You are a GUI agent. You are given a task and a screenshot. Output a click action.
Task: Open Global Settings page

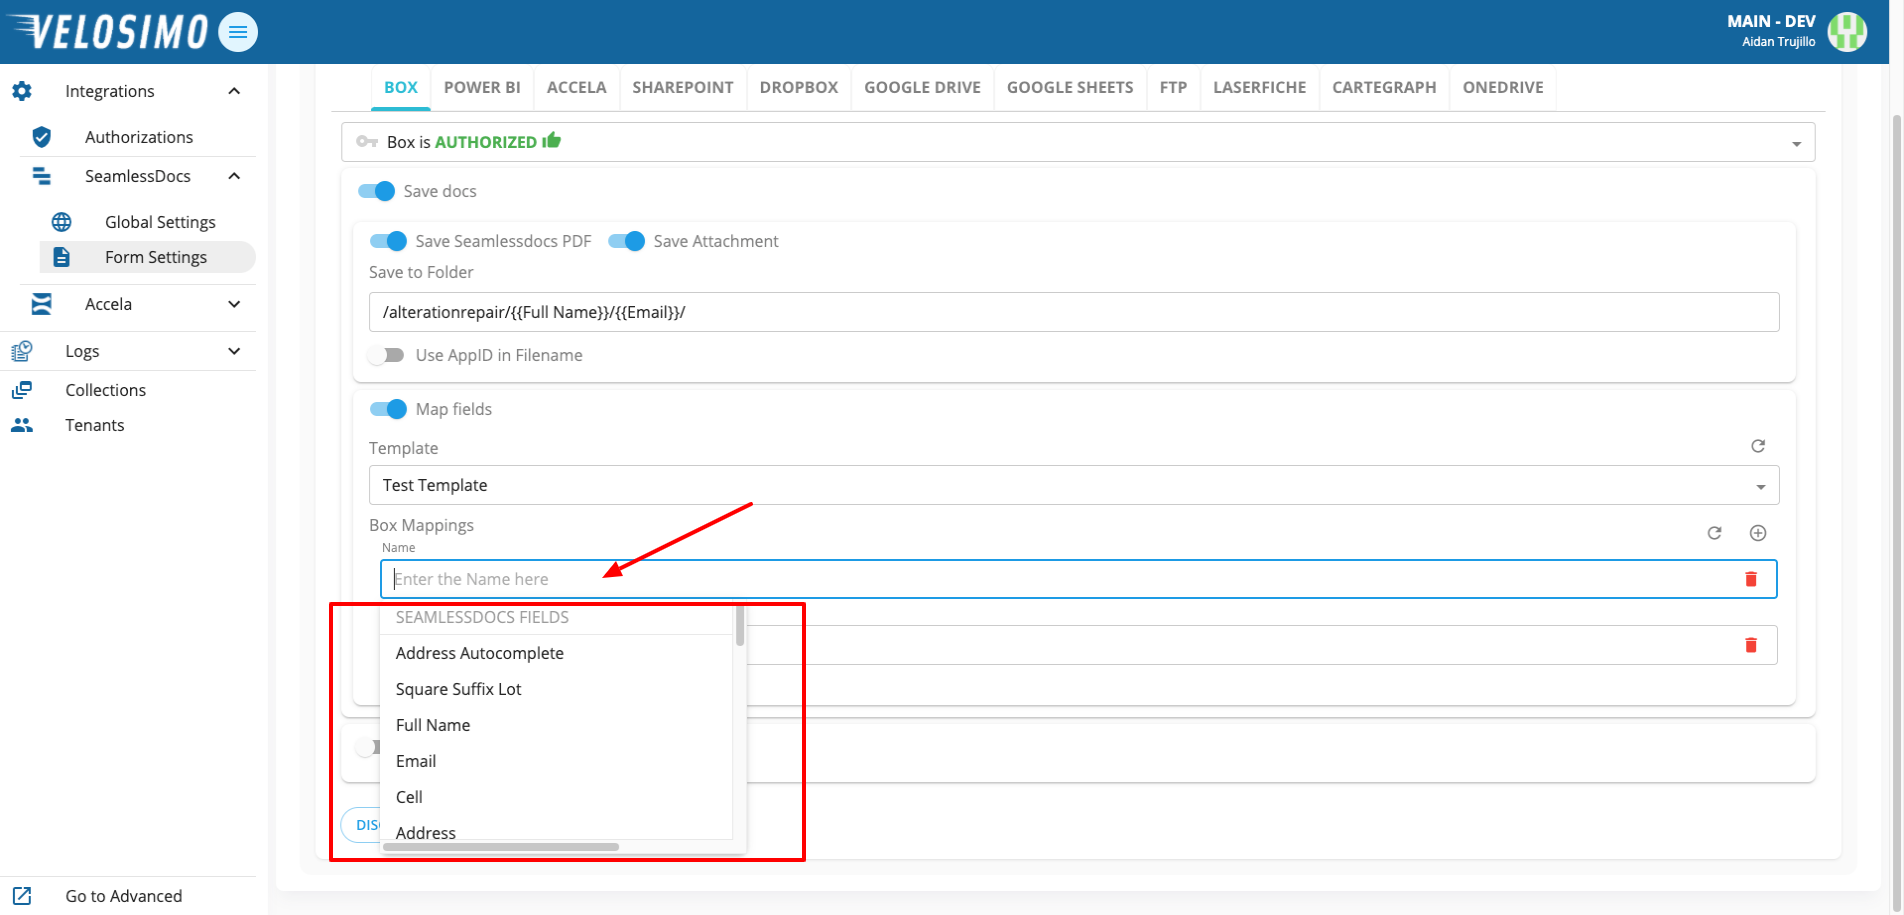tap(160, 222)
